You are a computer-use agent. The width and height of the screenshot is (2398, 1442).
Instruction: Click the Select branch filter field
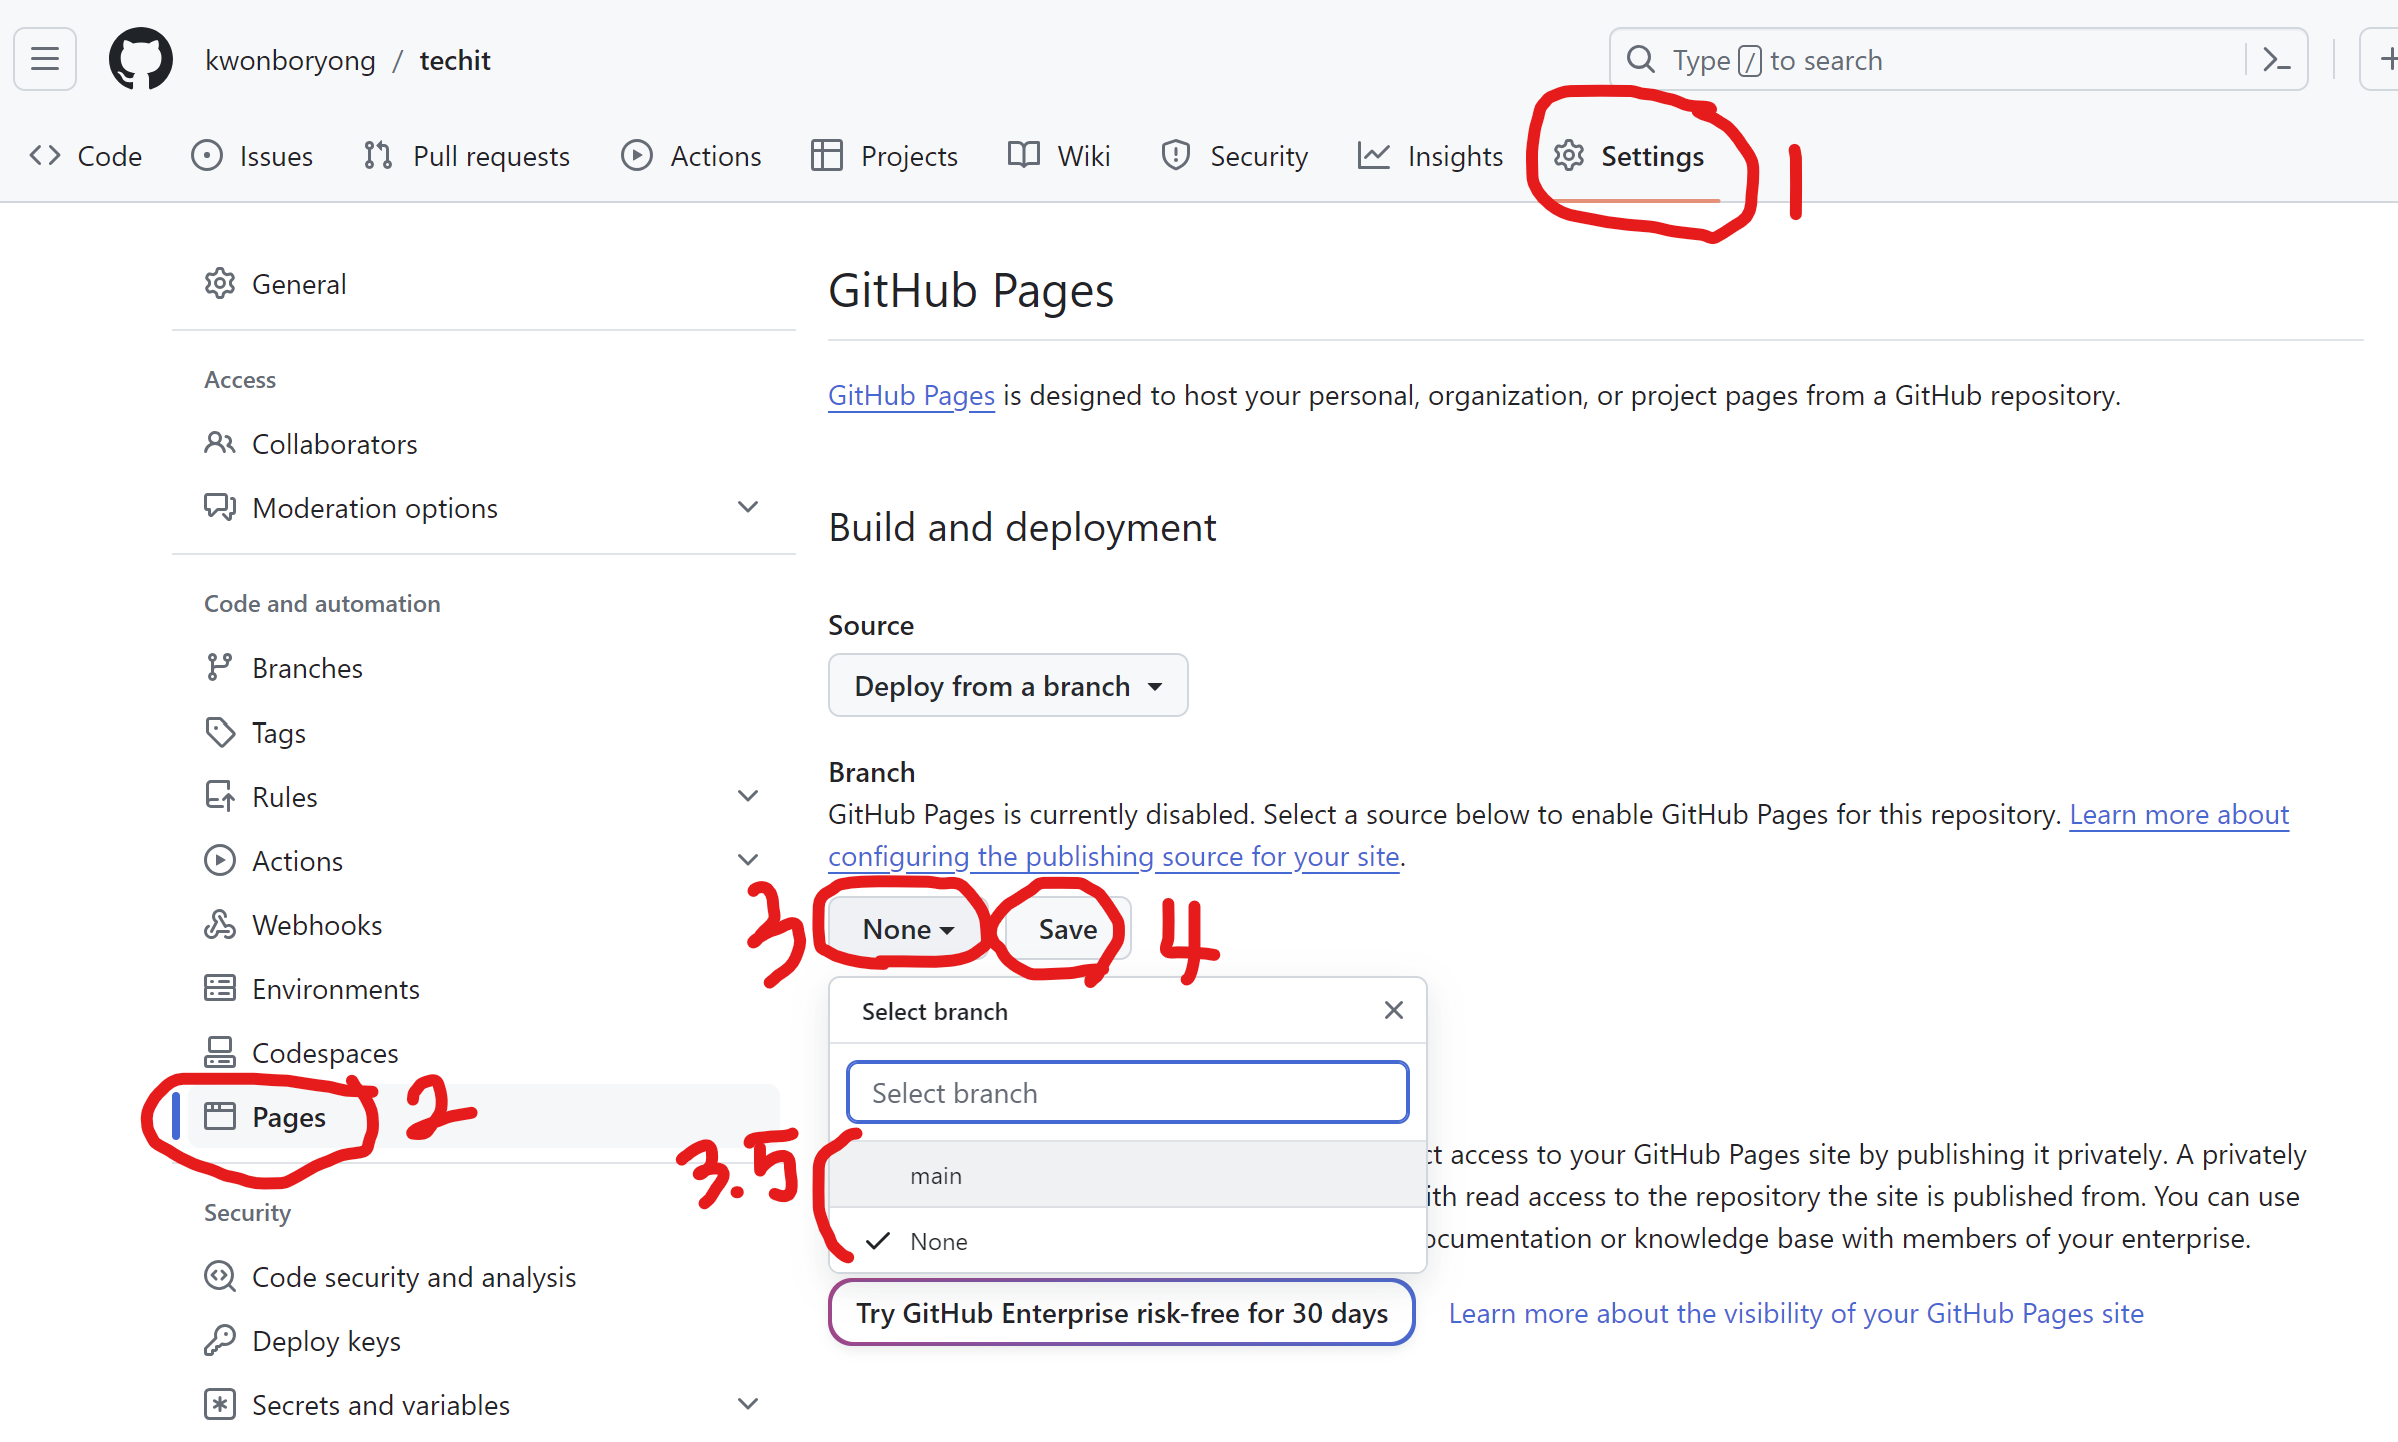point(1127,1093)
